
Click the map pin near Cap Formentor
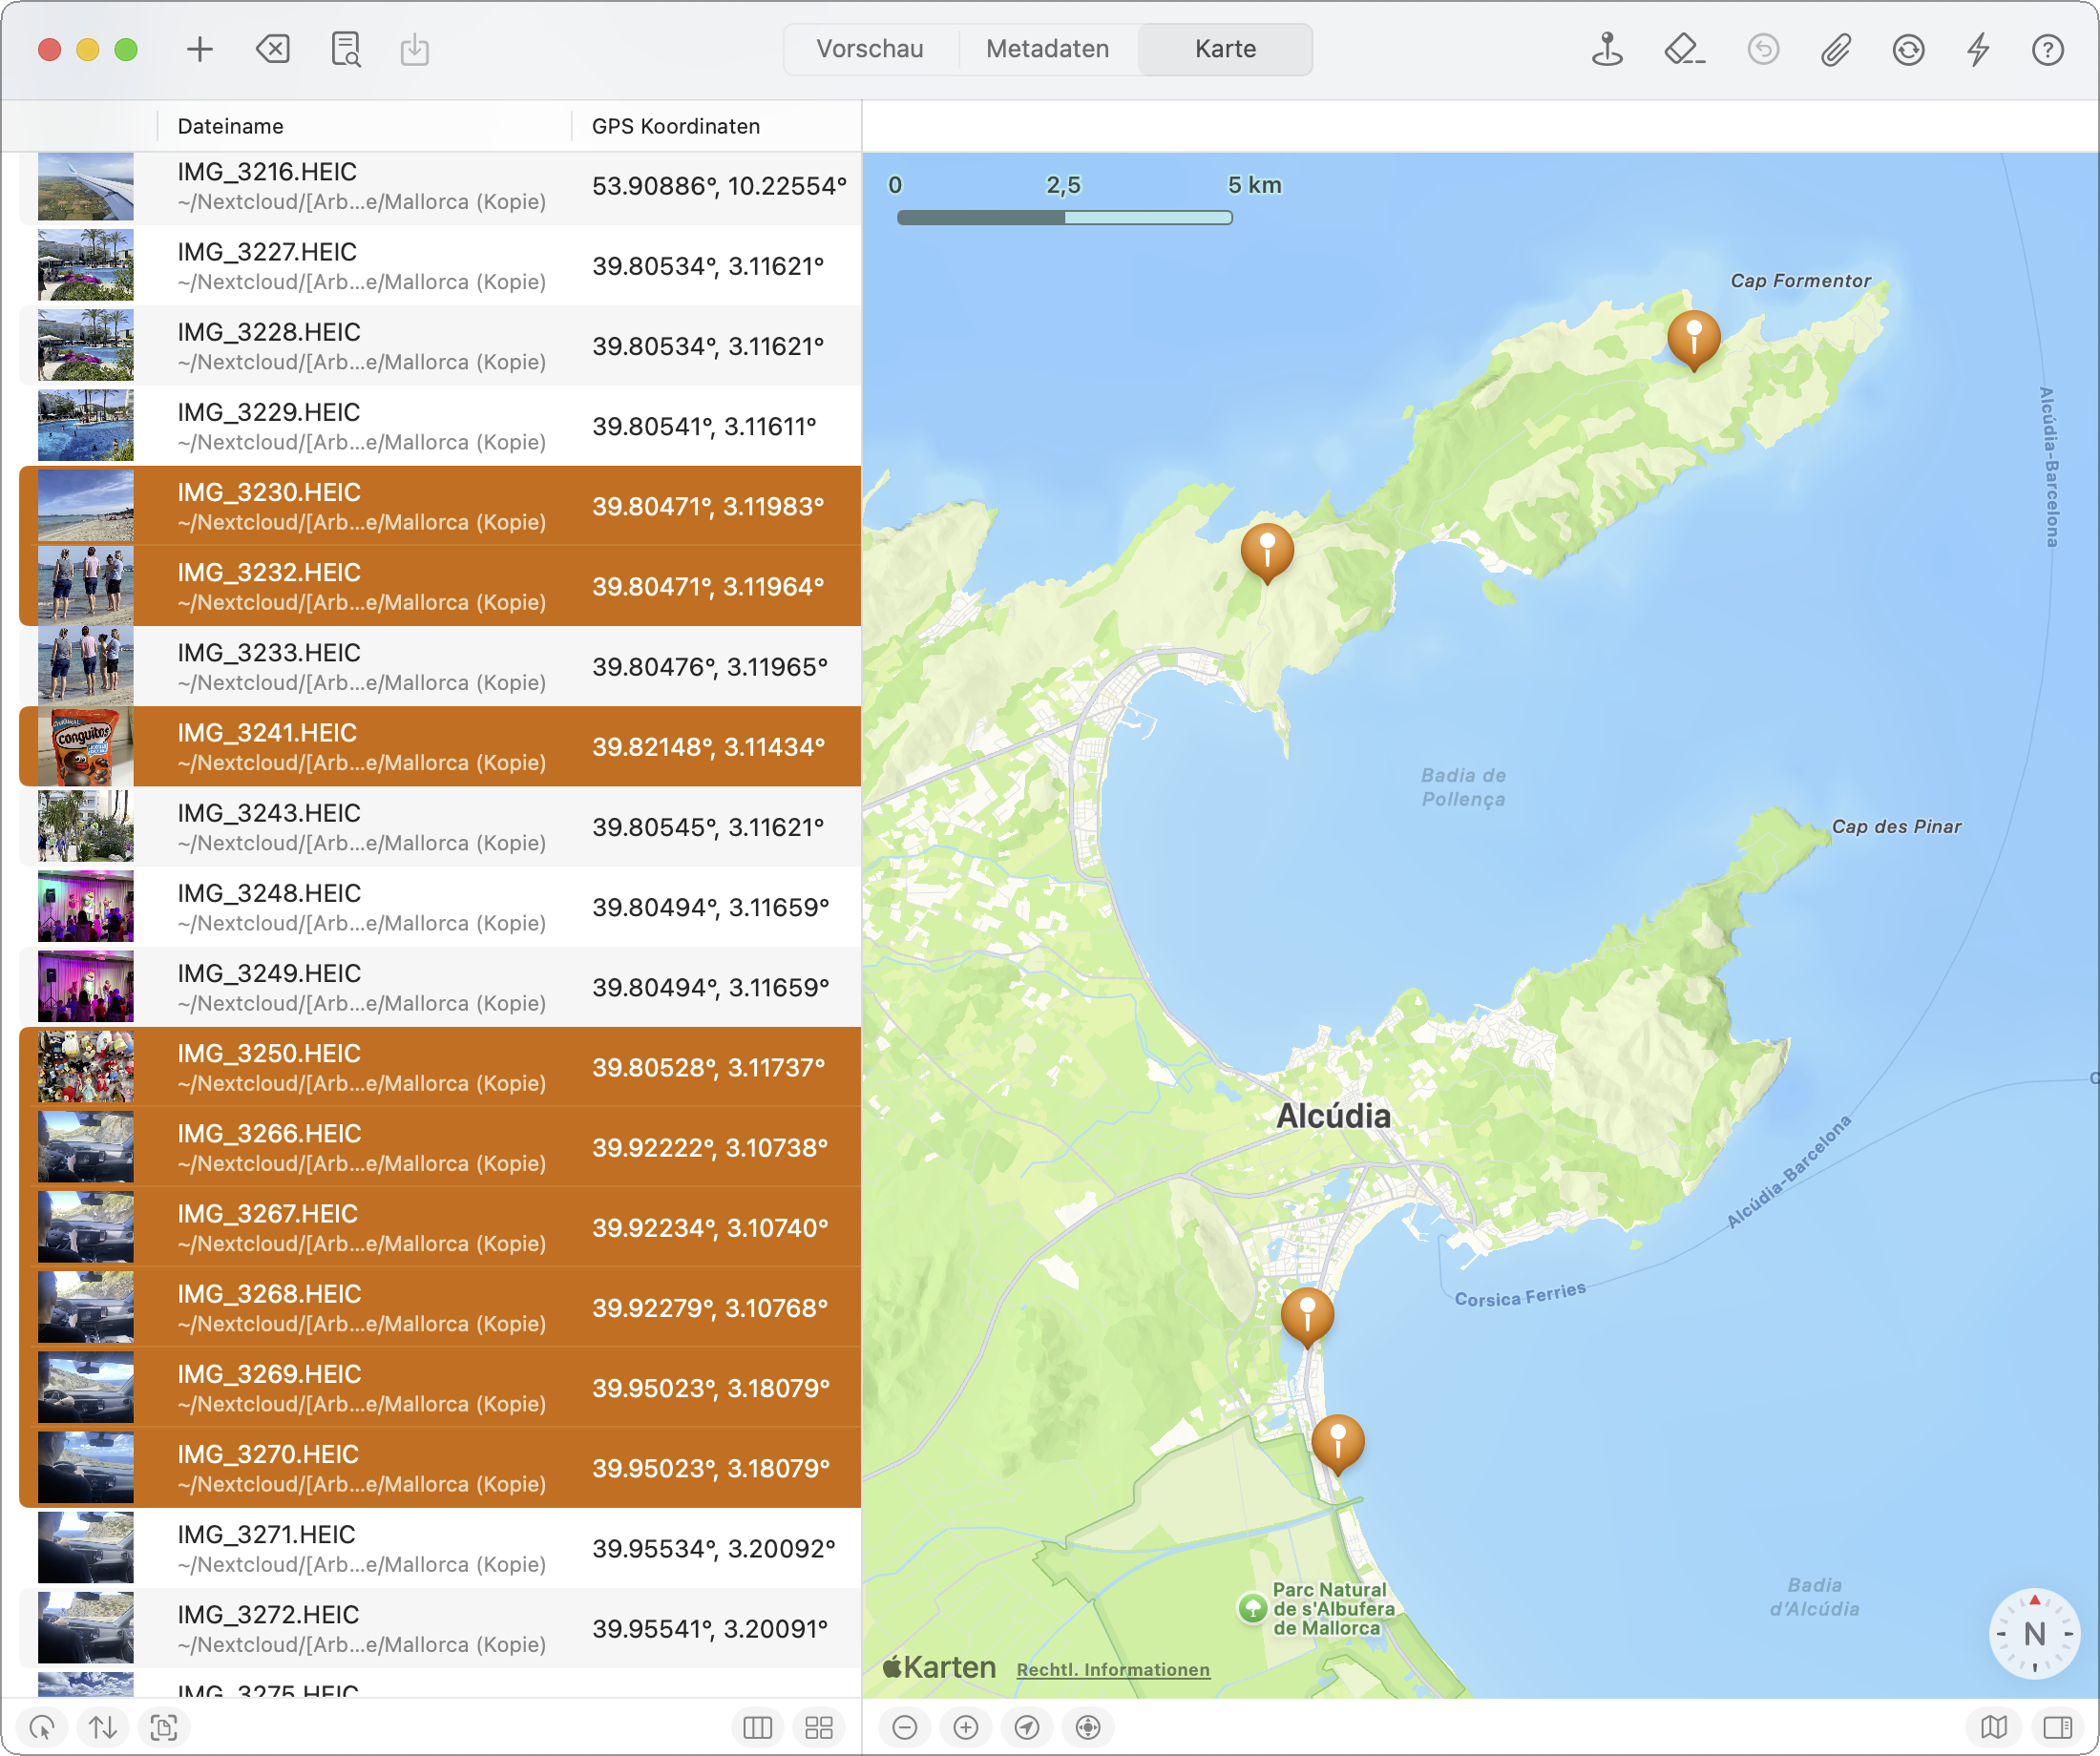[1693, 337]
